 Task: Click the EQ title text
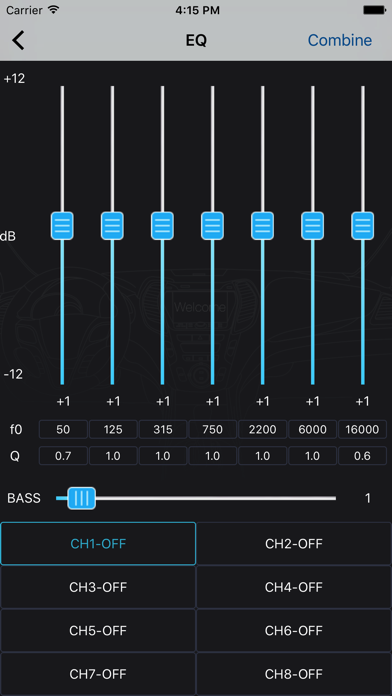(196, 40)
